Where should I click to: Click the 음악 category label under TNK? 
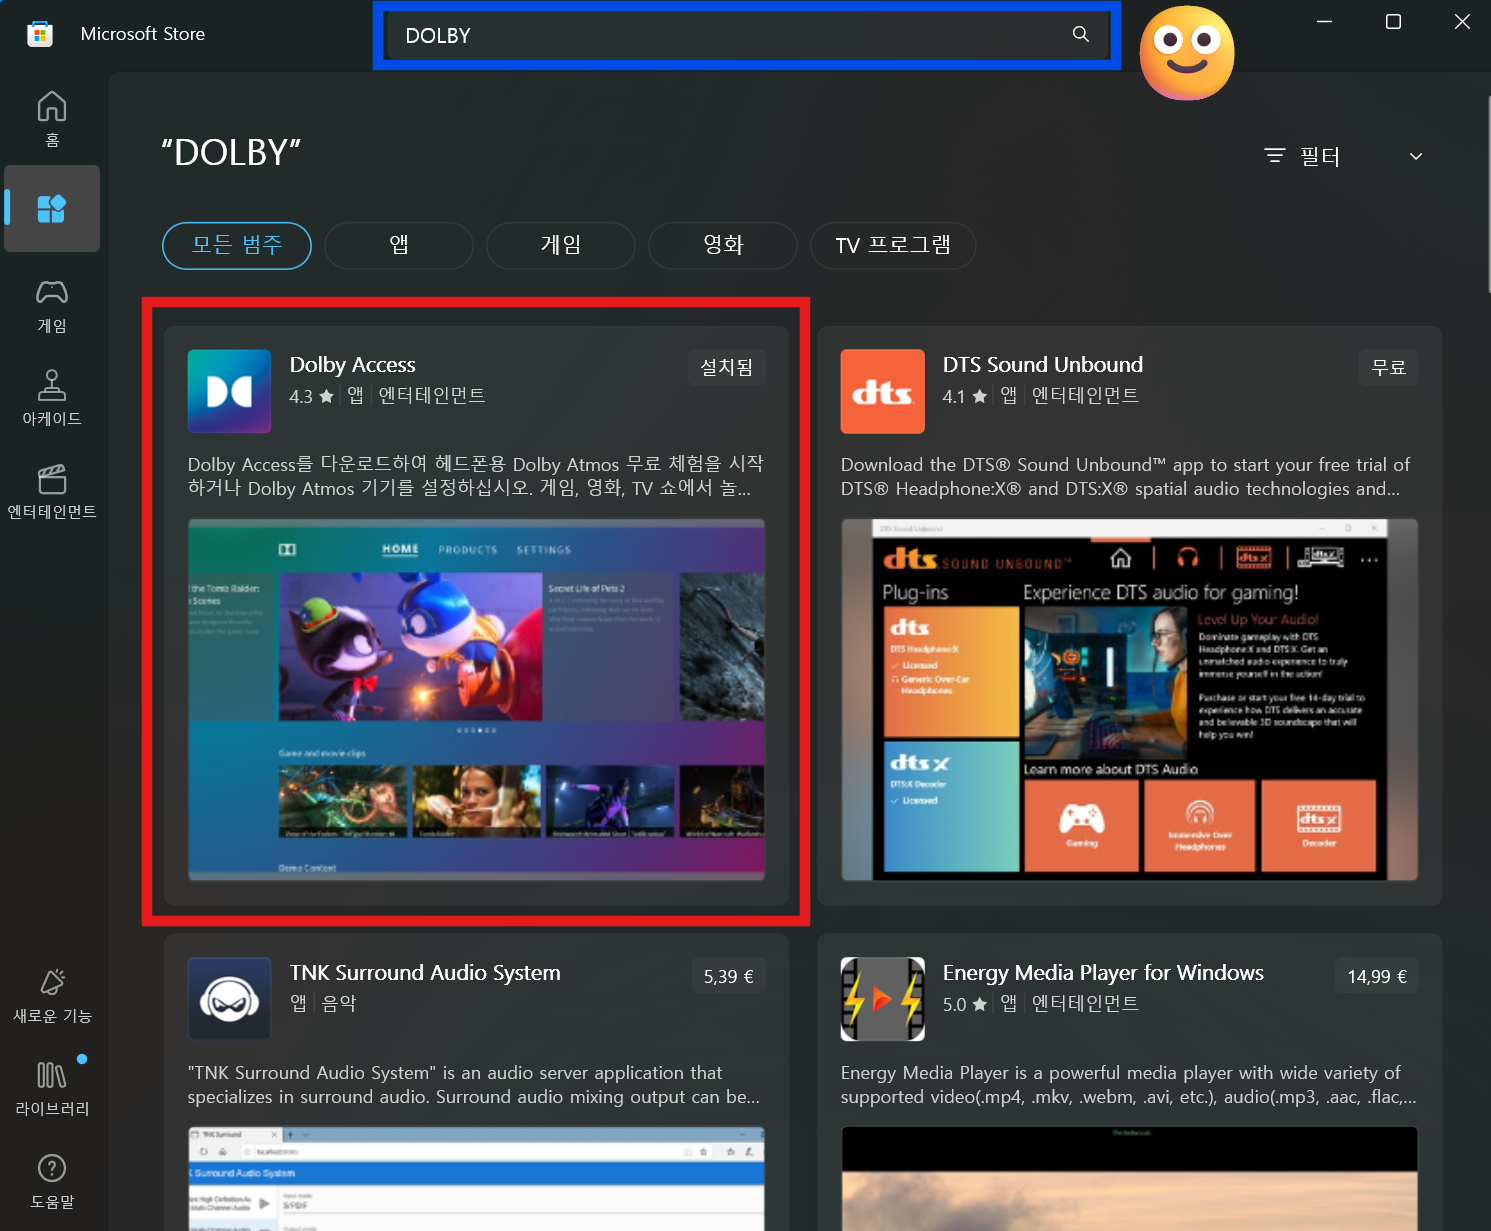pos(339,1003)
